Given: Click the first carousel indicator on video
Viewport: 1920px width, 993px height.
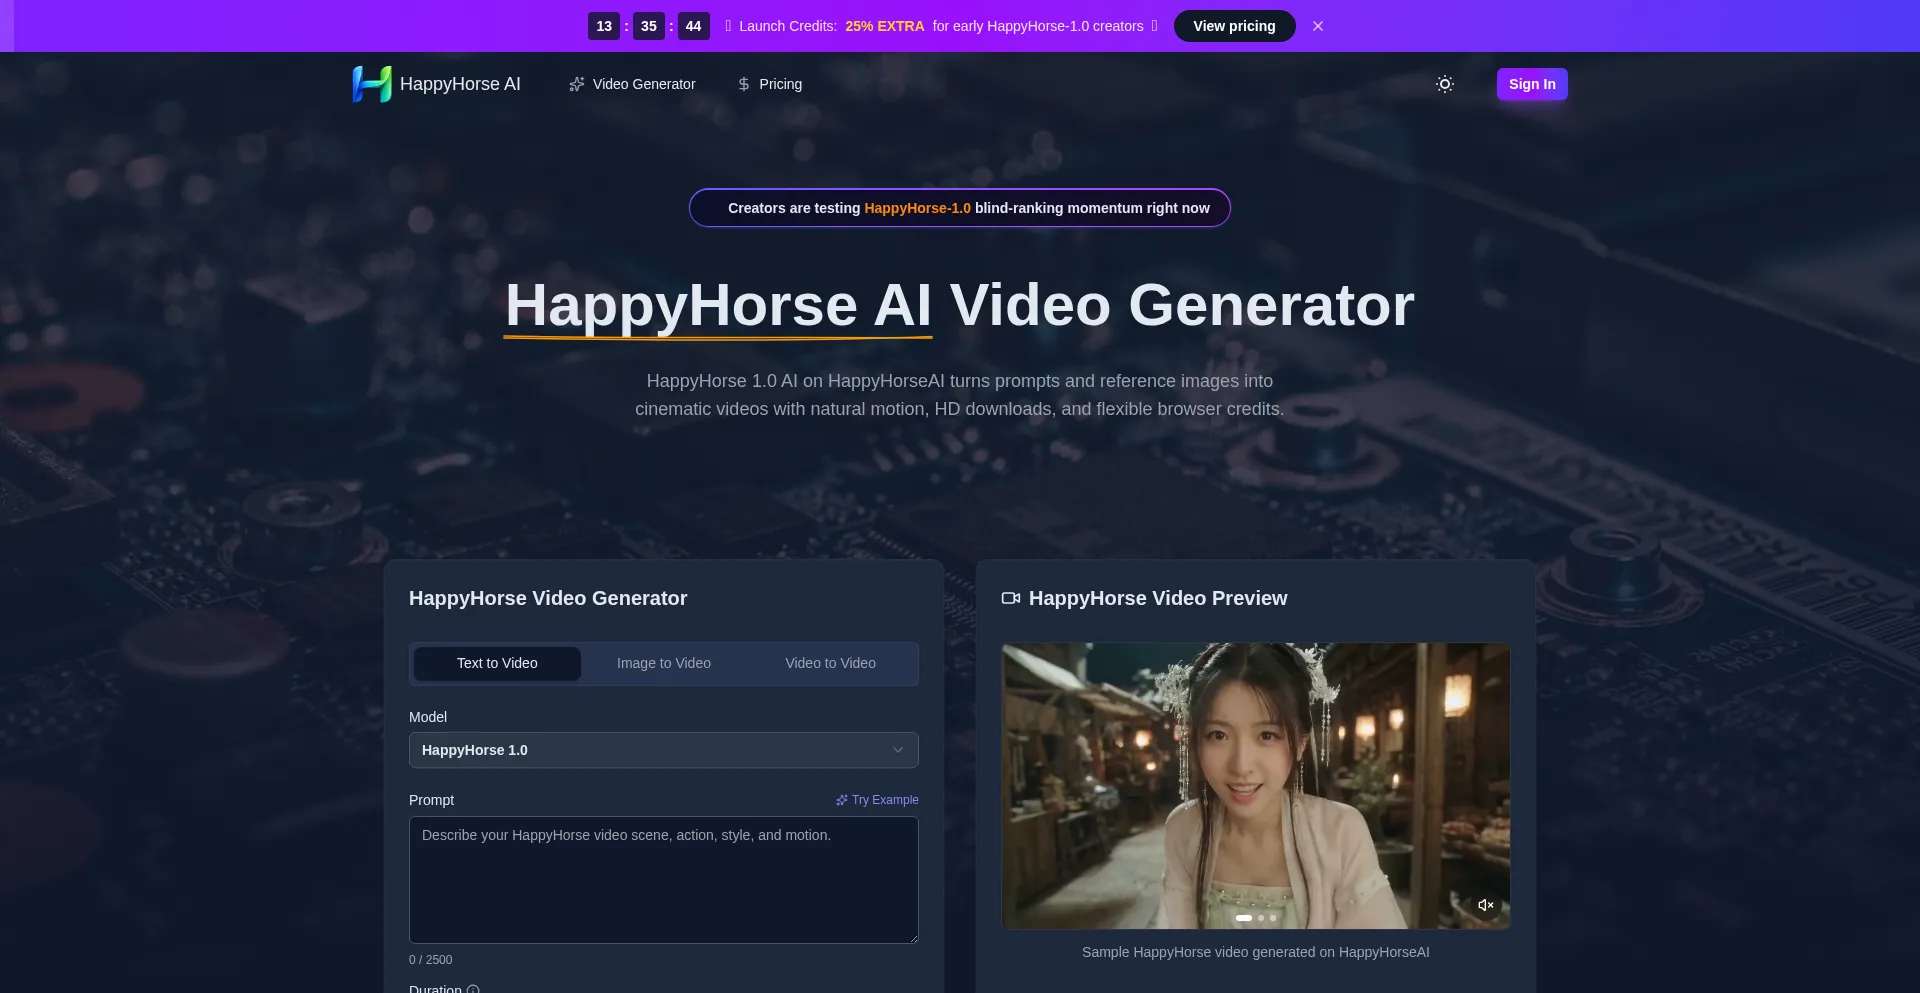Looking at the screenshot, I should tap(1244, 918).
